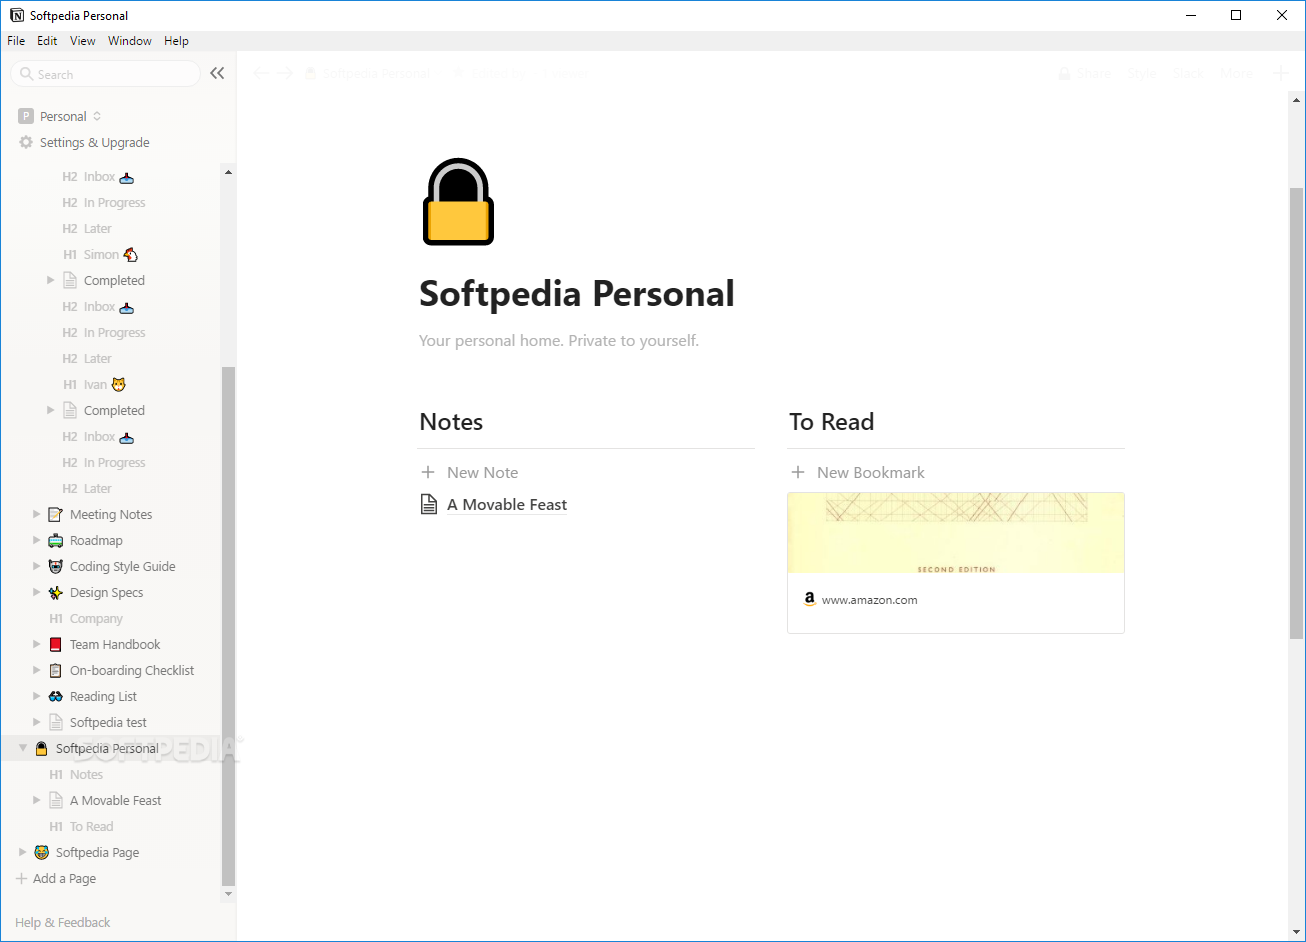Viewport: 1306px width, 942px height.
Task: Collapse the sidebar with the double-chevron icon
Action: coord(217,73)
